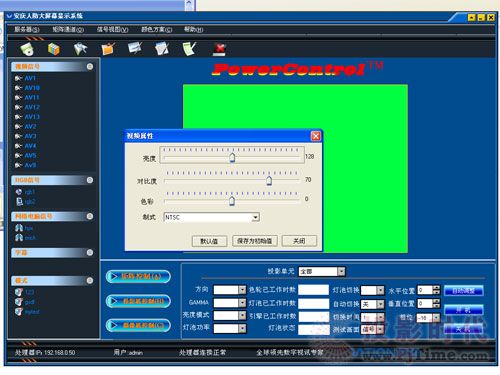500x375 pixels.
Task: Click the 灯泡已工作时数 field
Action: 313,303
